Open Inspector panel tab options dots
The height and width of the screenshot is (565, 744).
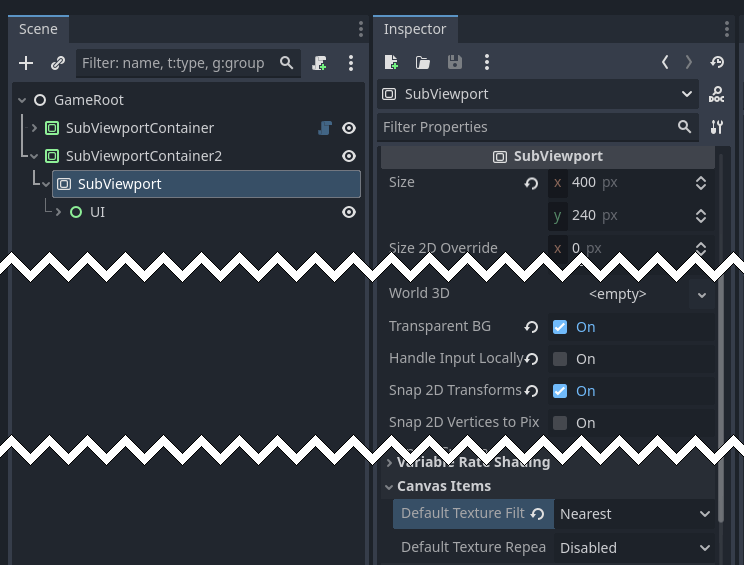726,29
